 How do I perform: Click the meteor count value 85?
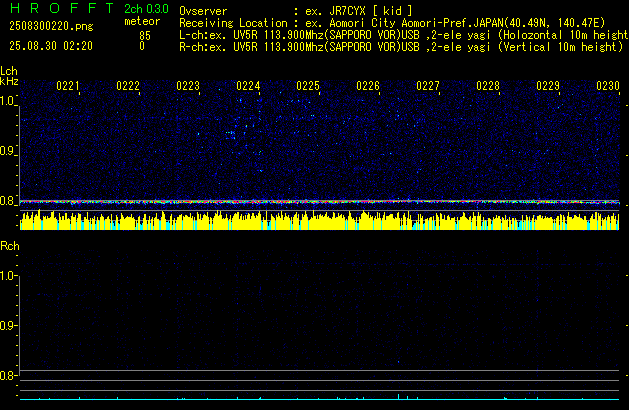[x=145, y=36]
